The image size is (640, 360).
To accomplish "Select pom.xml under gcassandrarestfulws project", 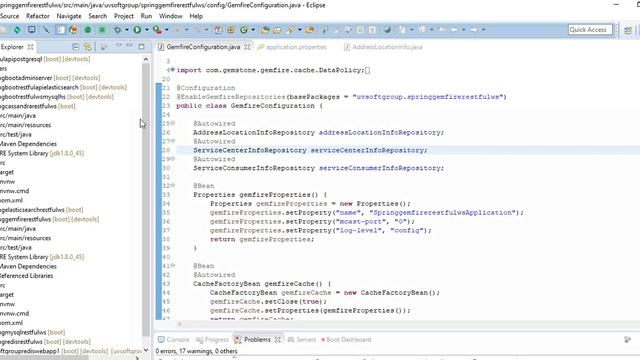I will [x=11, y=200].
